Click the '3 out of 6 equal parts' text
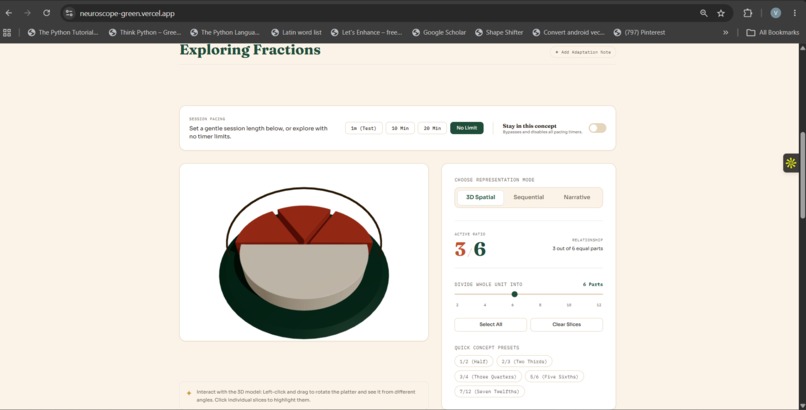Image resolution: width=806 pixels, height=410 pixels. [577, 249]
